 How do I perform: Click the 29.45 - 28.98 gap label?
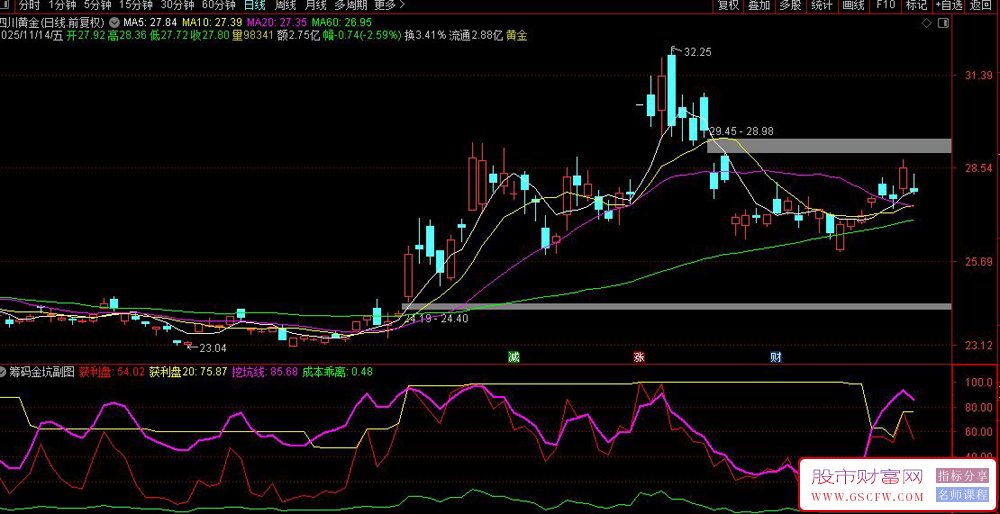[x=740, y=131]
